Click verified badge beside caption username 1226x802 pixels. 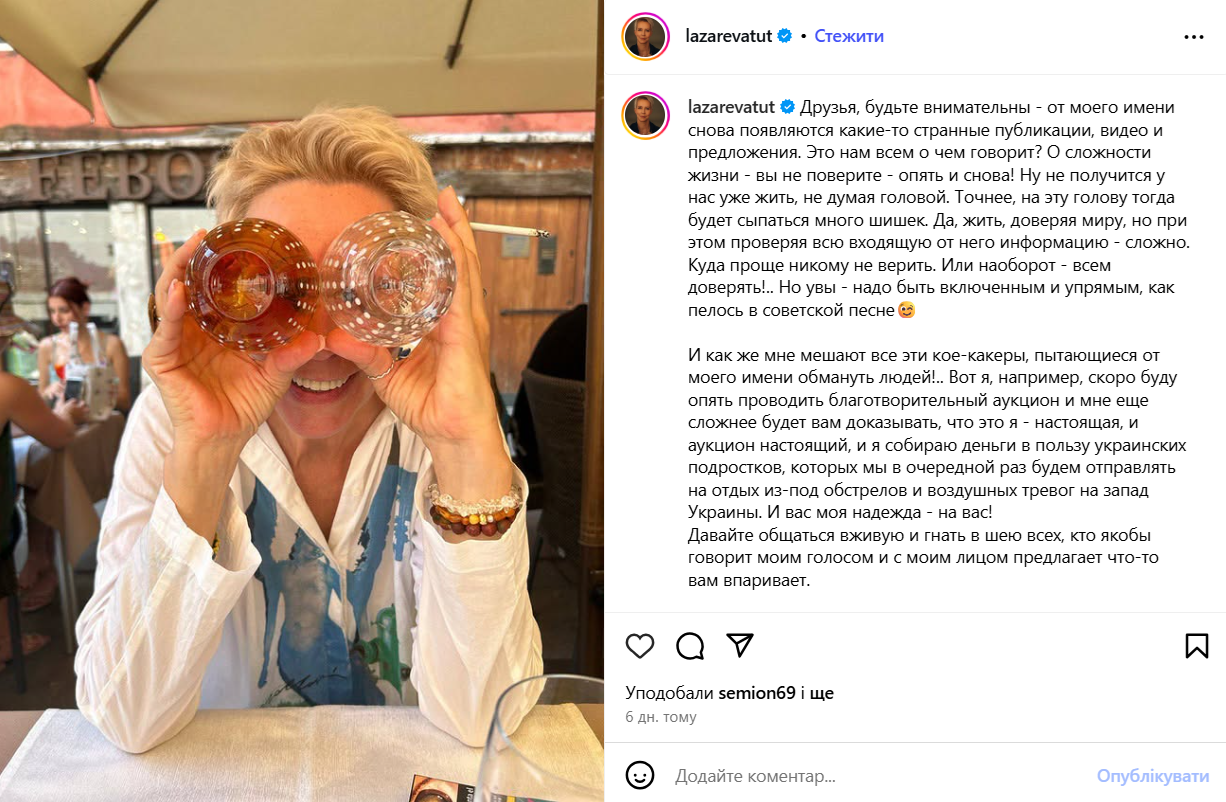(x=787, y=107)
